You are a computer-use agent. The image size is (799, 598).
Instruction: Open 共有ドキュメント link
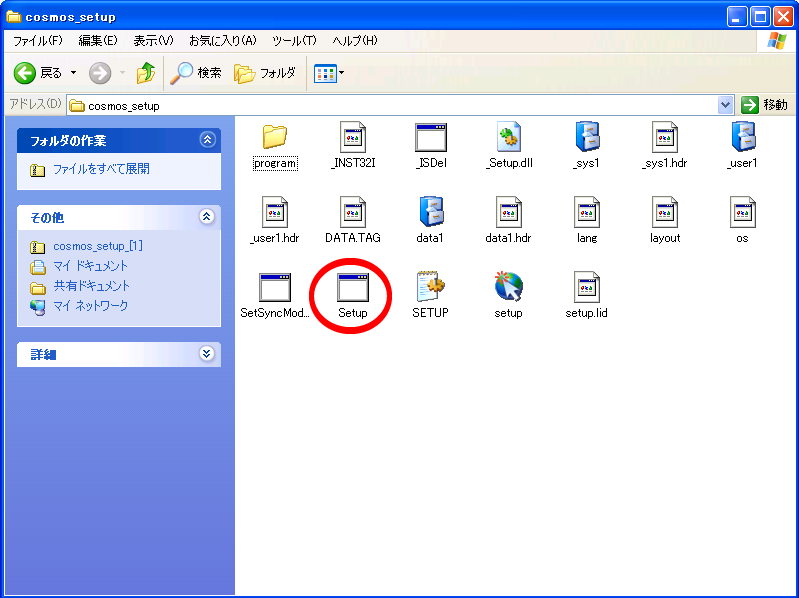(92, 286)
